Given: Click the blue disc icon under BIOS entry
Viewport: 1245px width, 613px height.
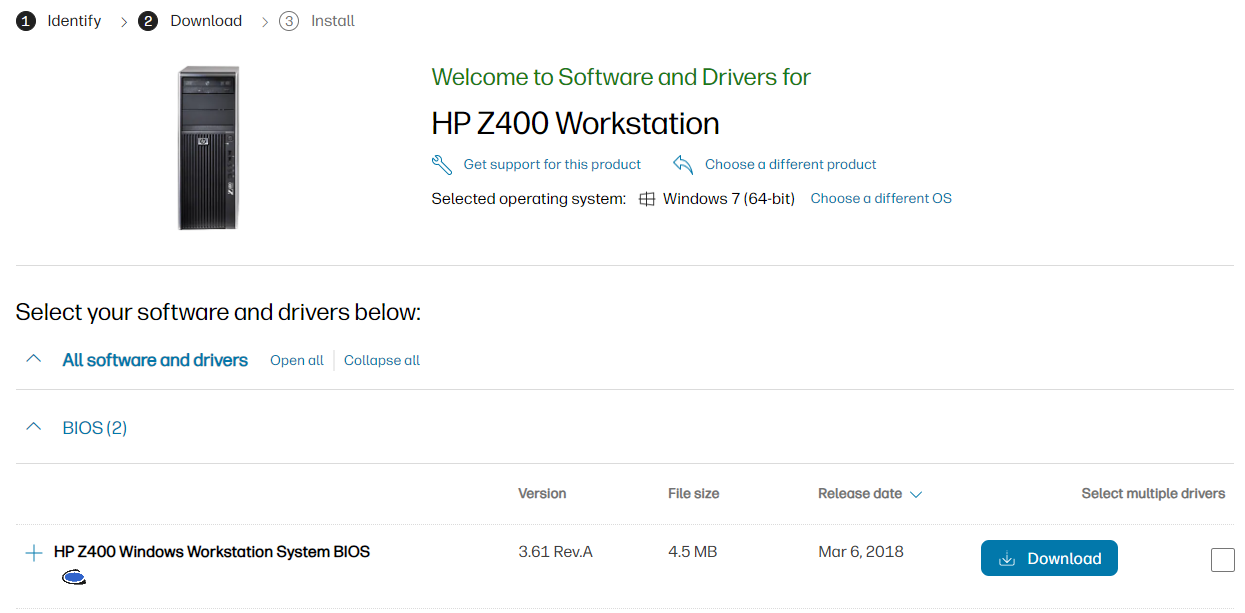Looking at the screenshot, I should [73, 577].
